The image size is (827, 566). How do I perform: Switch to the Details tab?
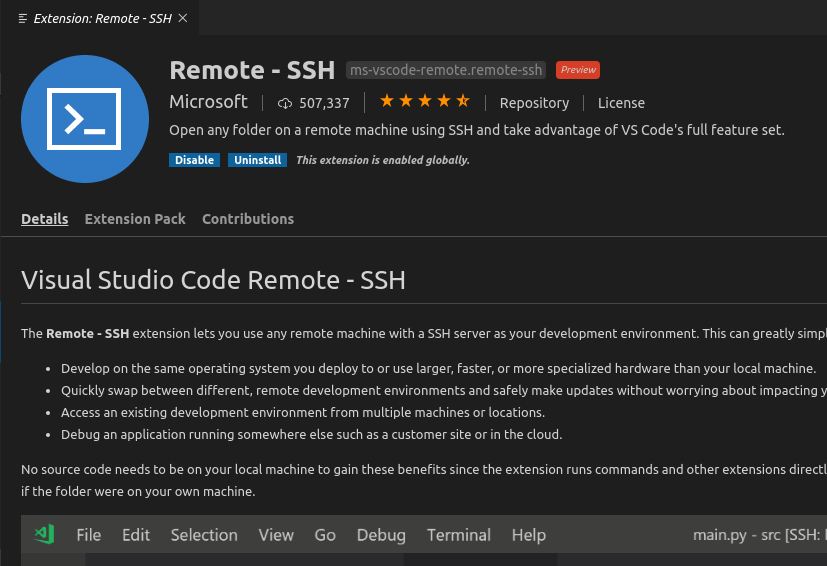(x=45, y=219)
